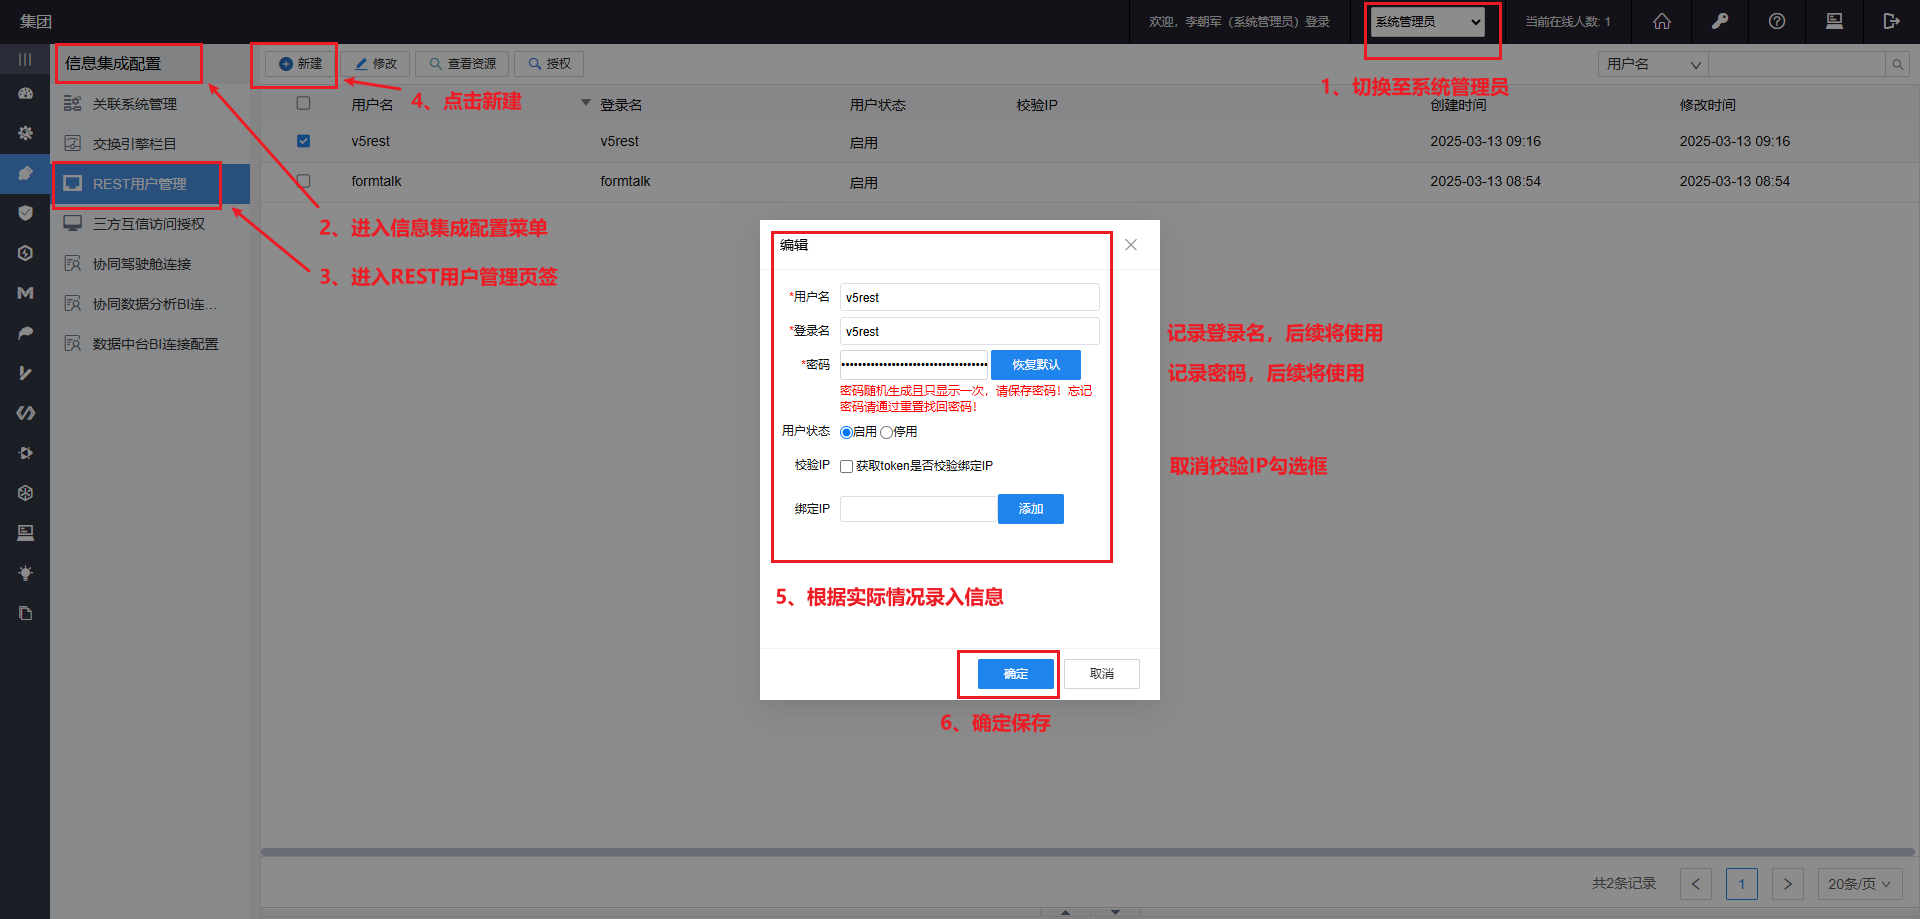The height and width of the screenshot is (919, 1920).
Task: Click the 修改 toolbar button
Action: [375, 64]
